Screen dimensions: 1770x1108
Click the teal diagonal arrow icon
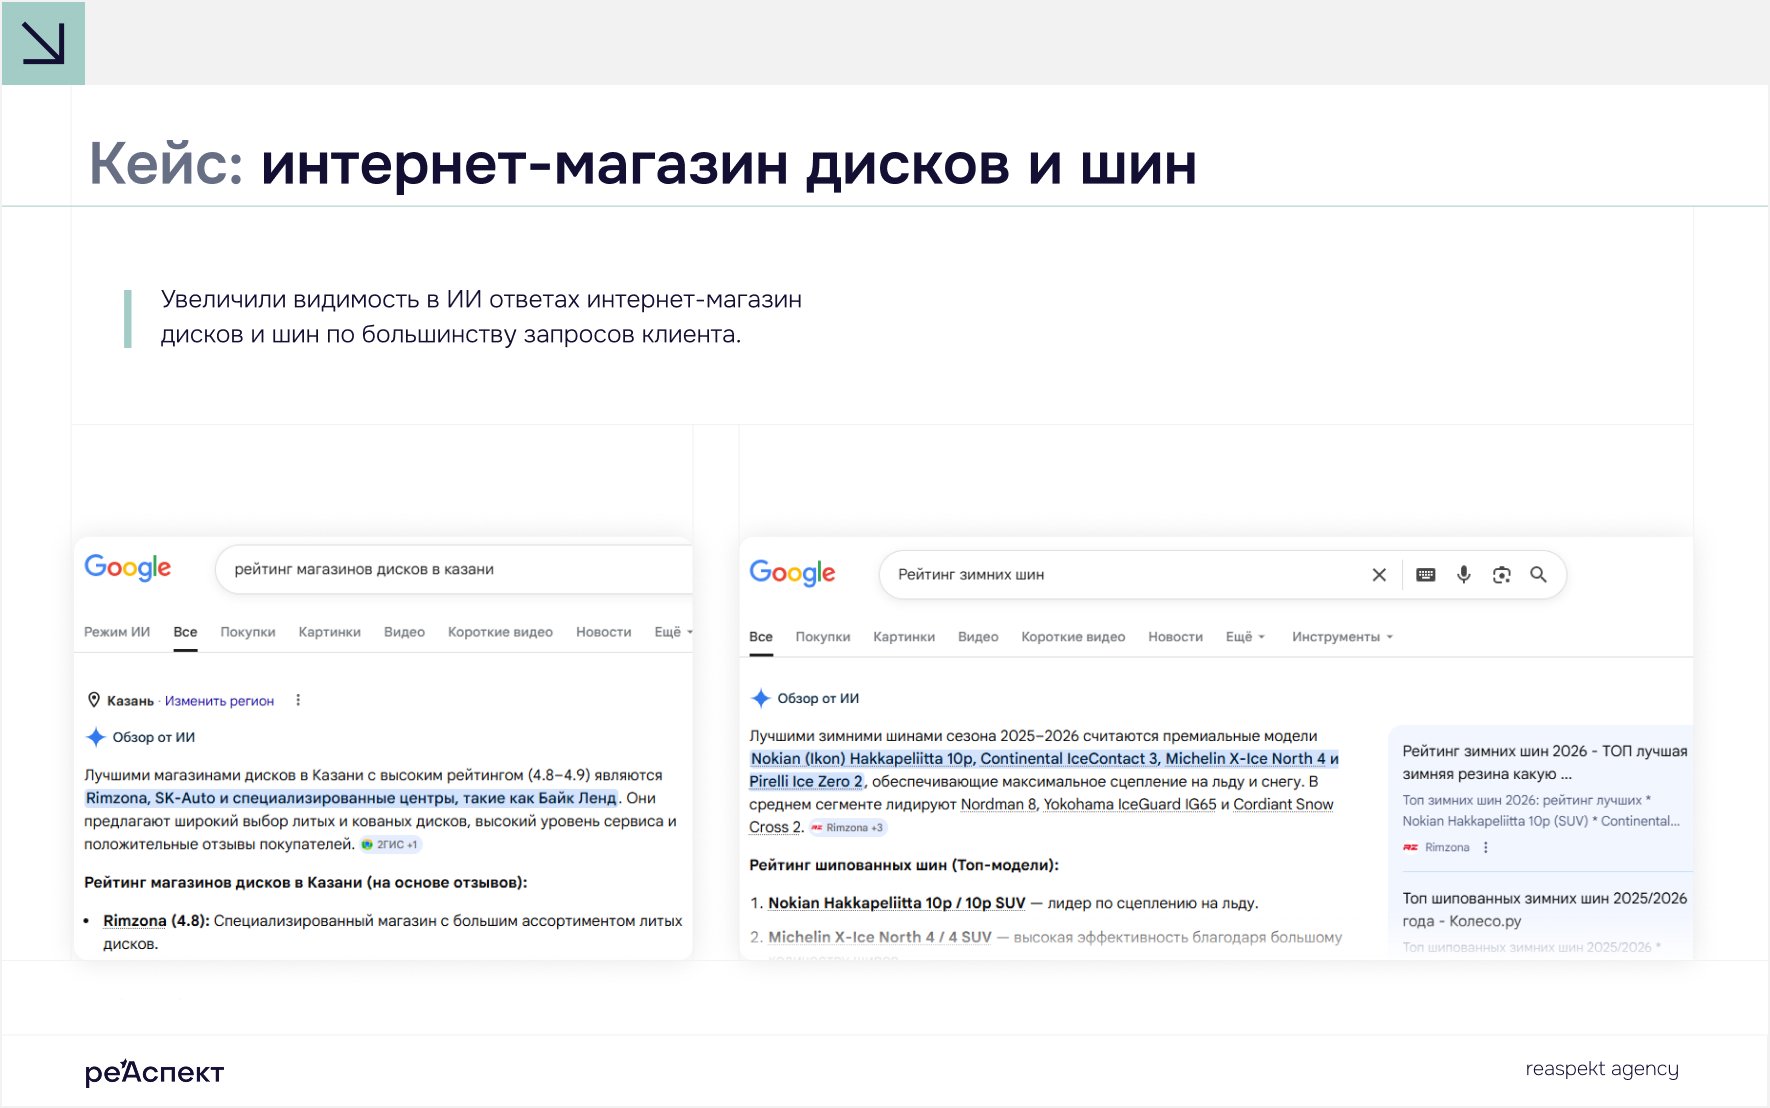point(43,43)
